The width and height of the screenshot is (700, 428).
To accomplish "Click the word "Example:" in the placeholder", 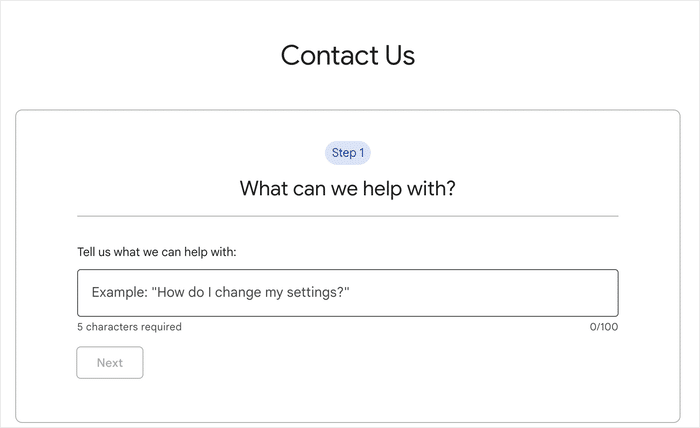I will point(119,292).
